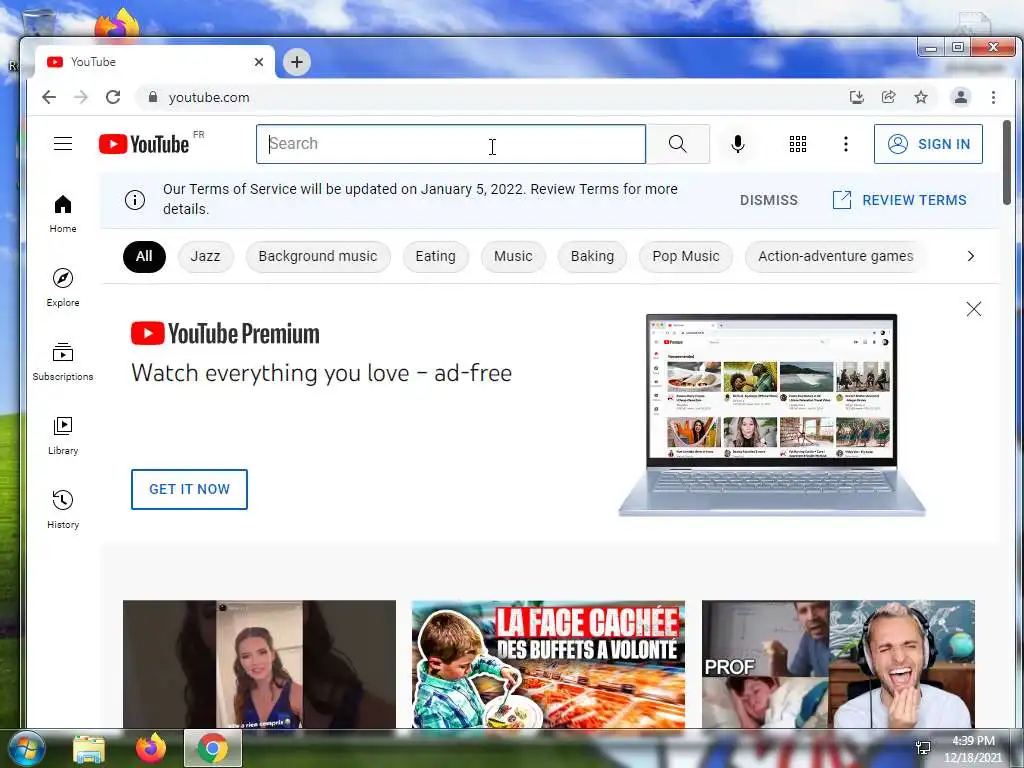This screenshot has width=1024, height=768.
Task: Open the Windows Start menu
Action: (27, 748)
